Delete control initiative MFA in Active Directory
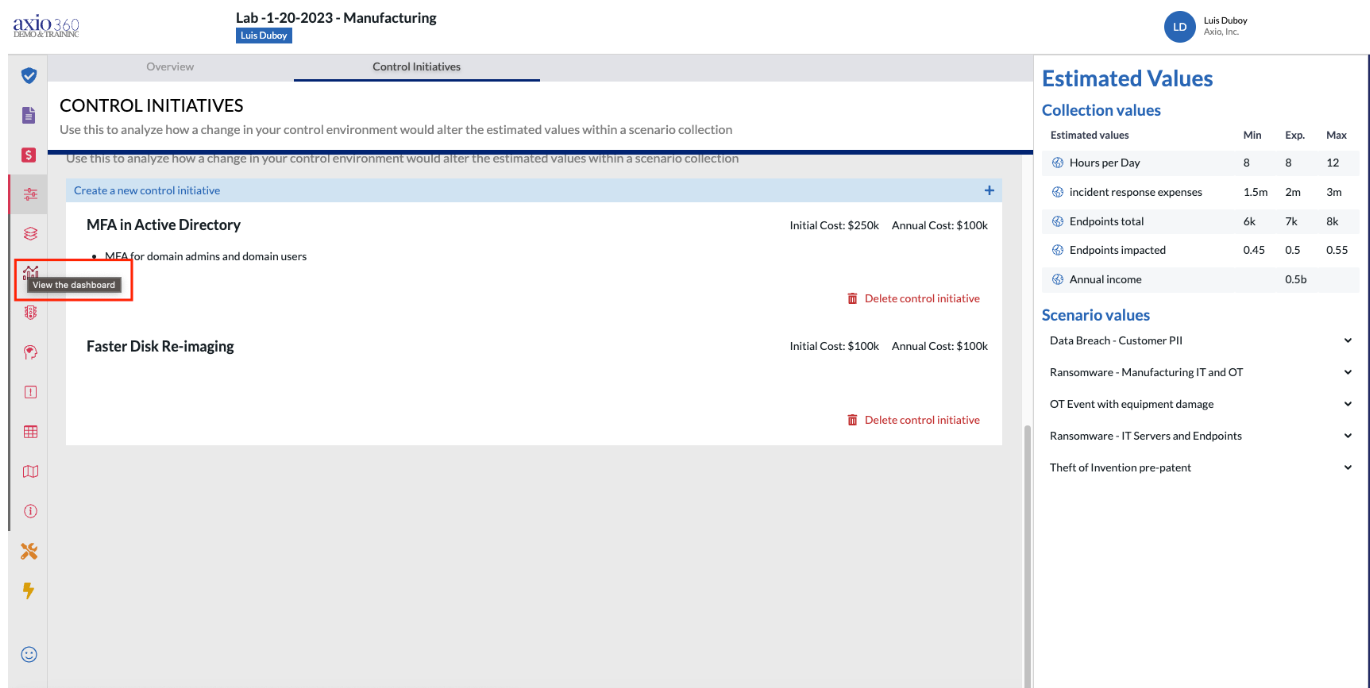The image size is (1370, 688). click(x=913, y=298)
